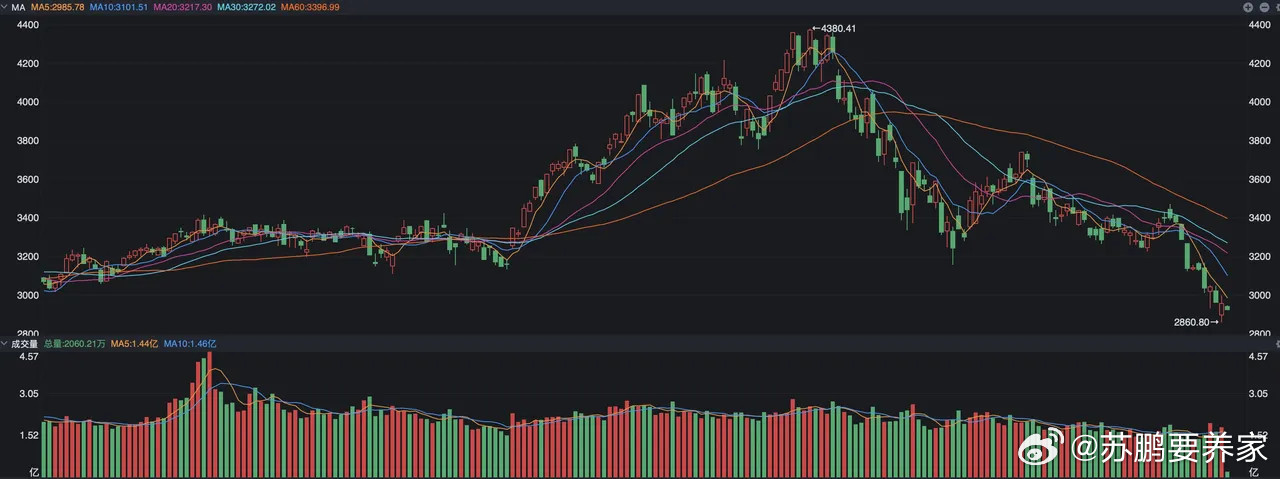Click 4.57 on the left volume axis
The width and height of the screenshot is (1280, 479).
[x=29, y=356]
